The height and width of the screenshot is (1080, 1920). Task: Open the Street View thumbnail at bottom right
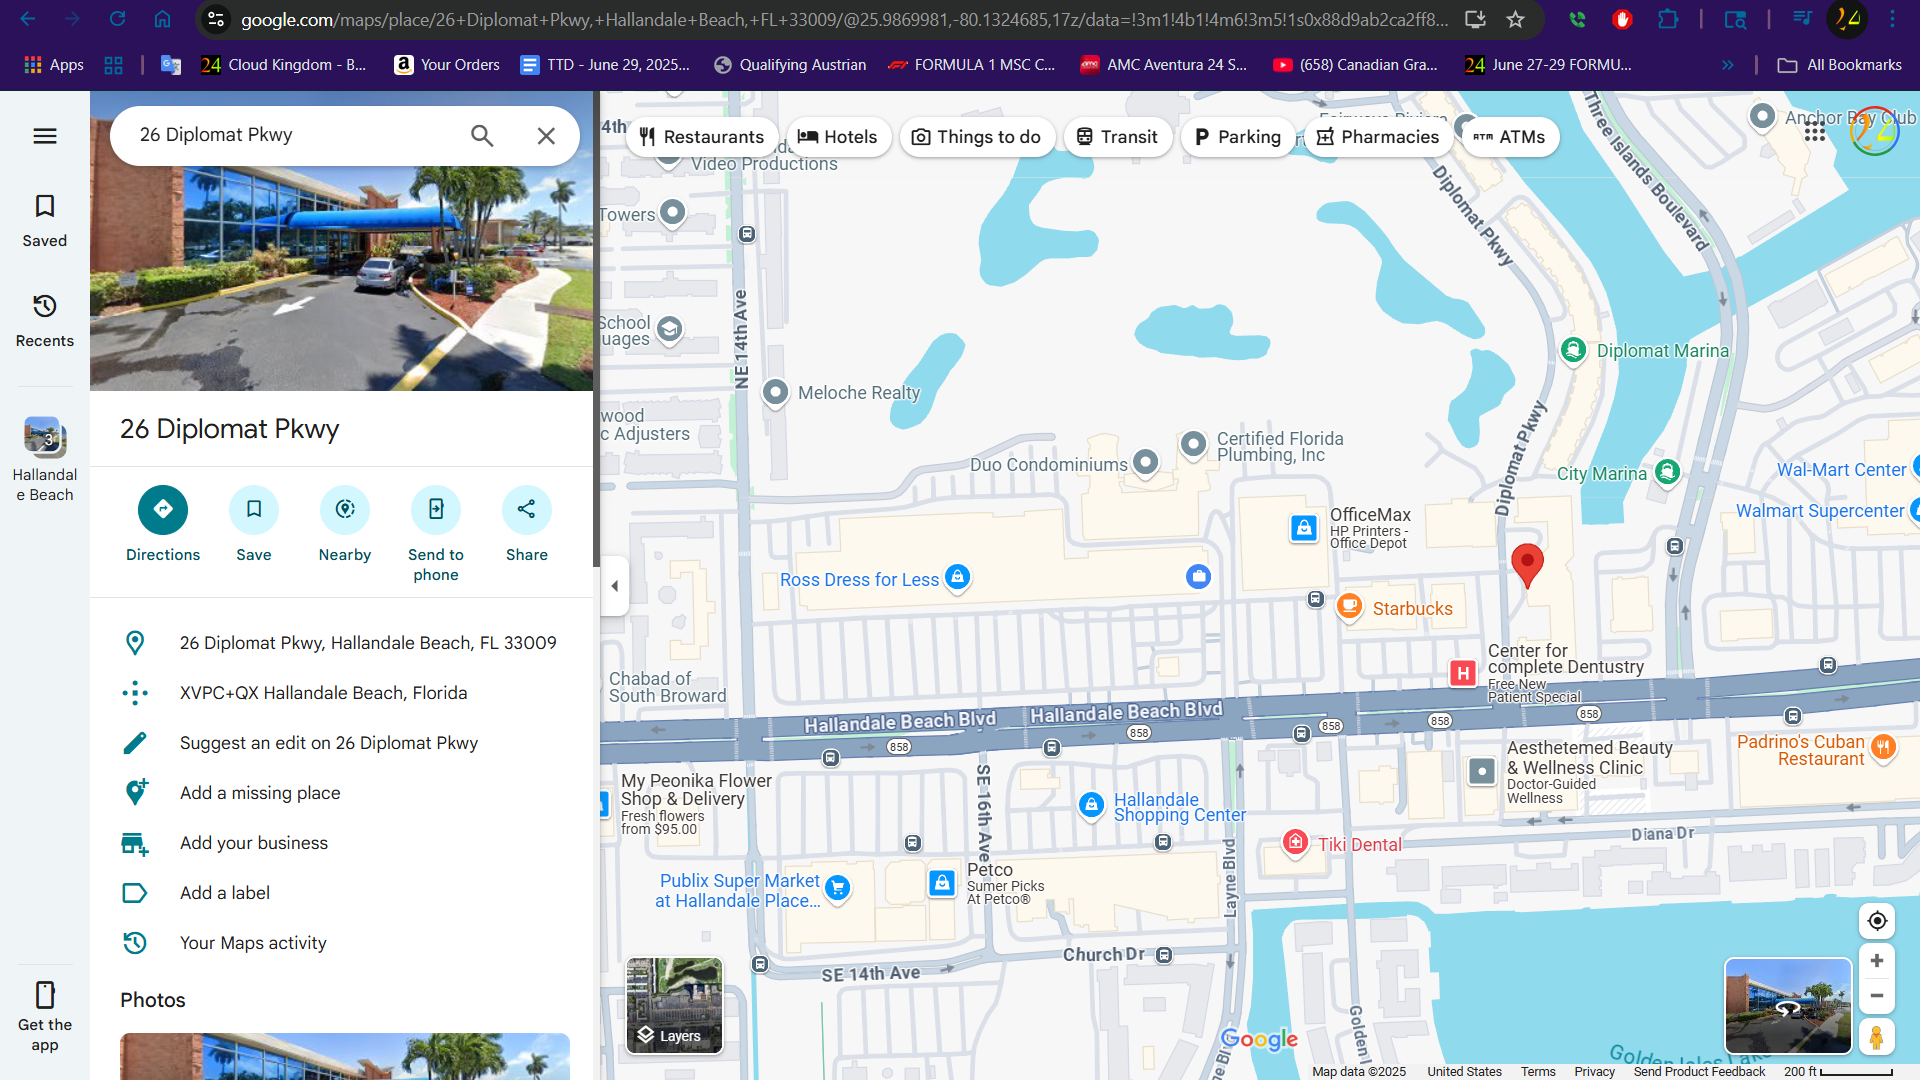click(1788, 1005)
